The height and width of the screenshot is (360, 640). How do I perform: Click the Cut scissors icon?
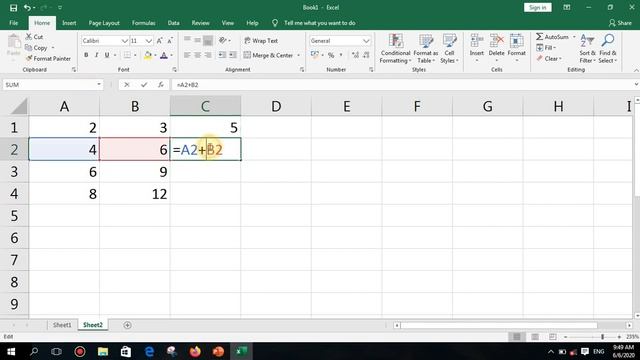point(29,37)
